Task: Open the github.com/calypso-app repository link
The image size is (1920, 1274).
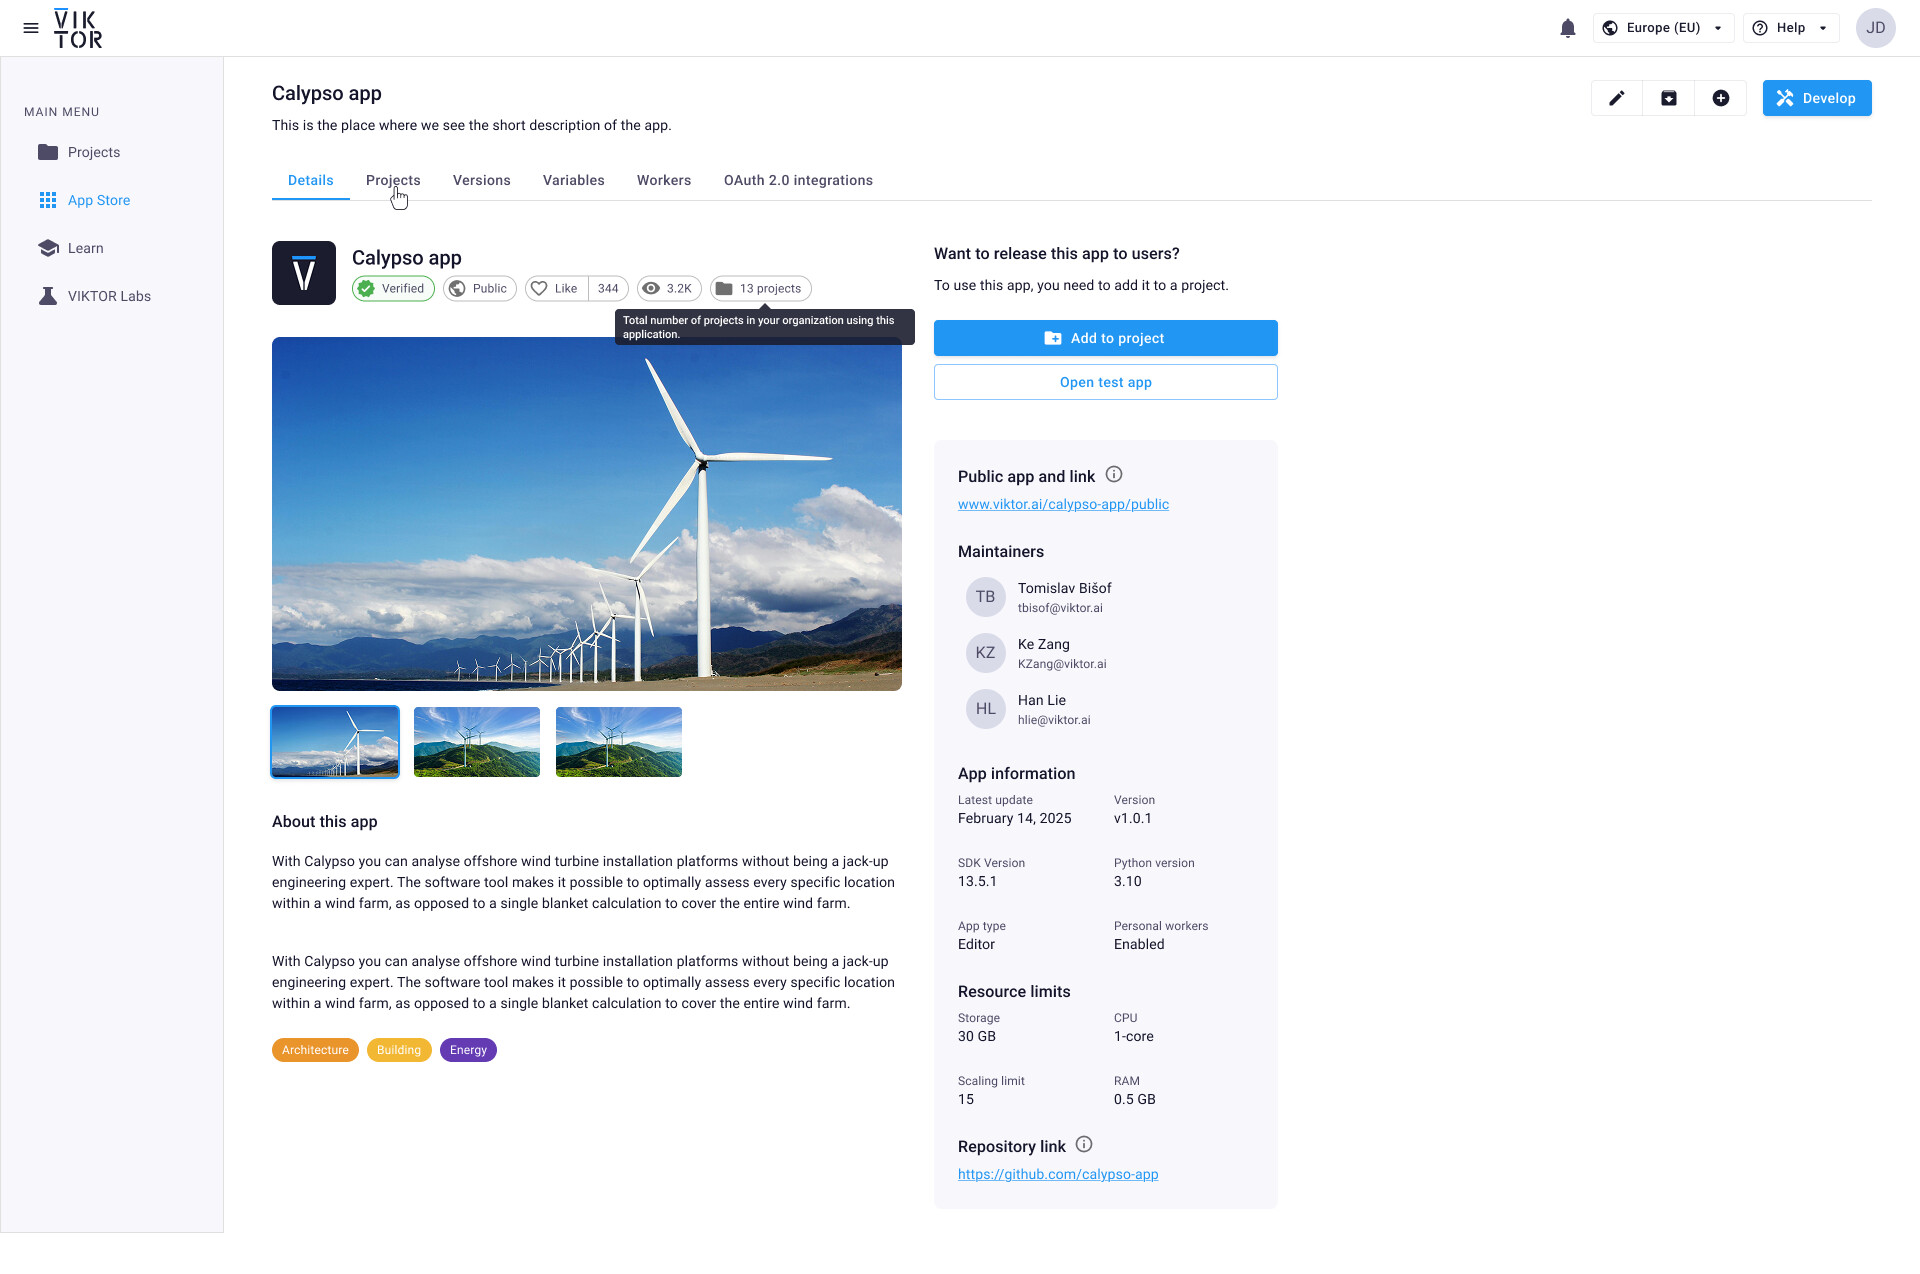Action: click(1057, 1175)
